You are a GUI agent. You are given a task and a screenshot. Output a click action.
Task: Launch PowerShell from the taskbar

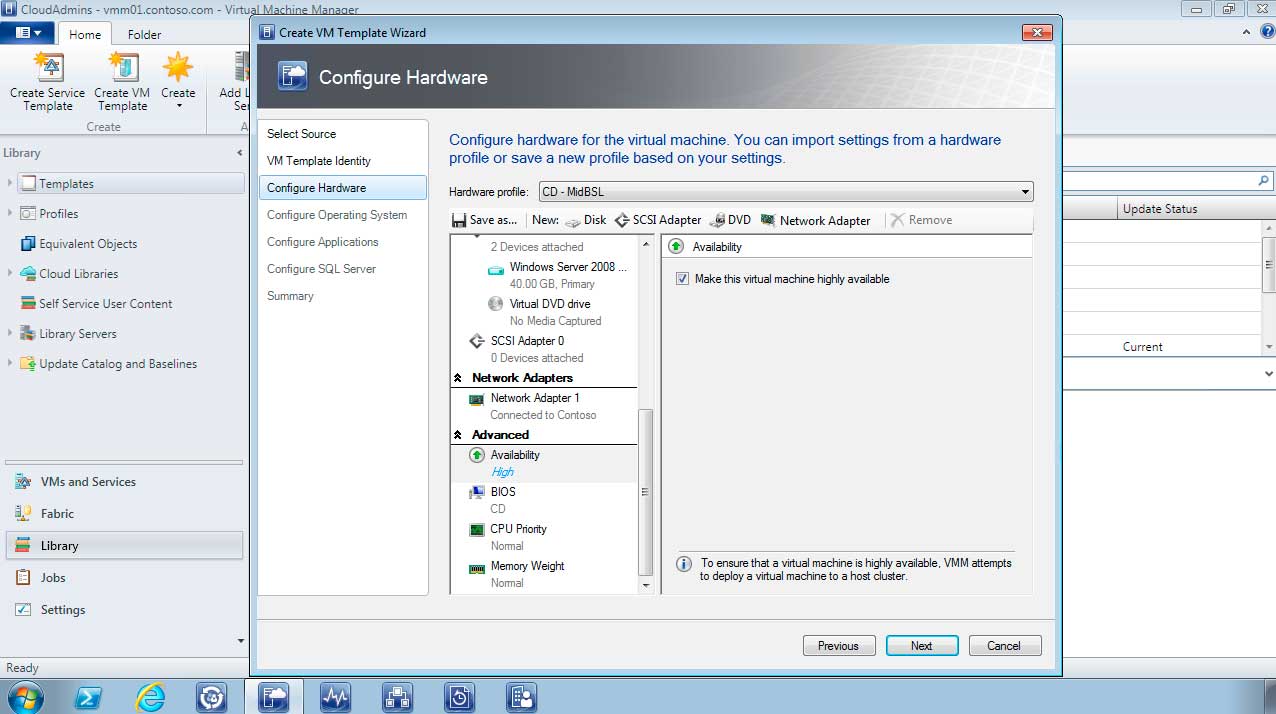pos(88,697)
